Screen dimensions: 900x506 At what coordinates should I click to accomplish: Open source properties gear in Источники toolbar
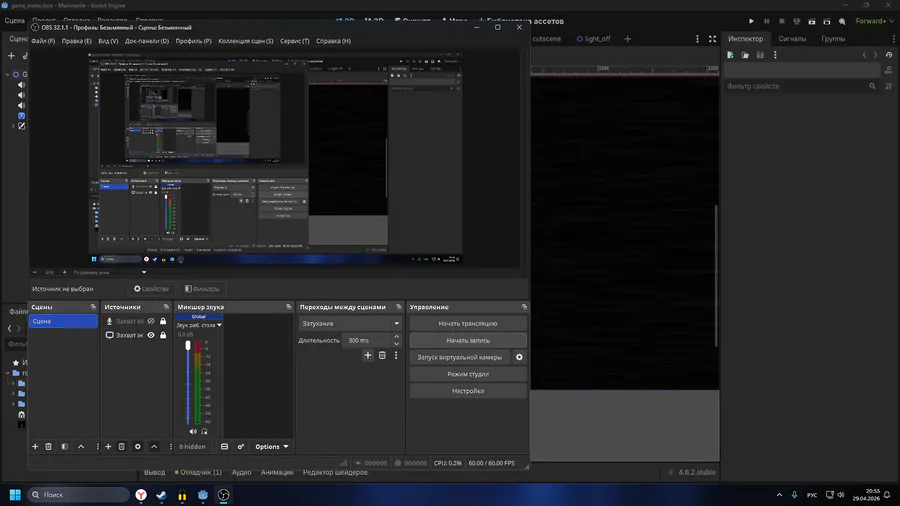(138, 446)
